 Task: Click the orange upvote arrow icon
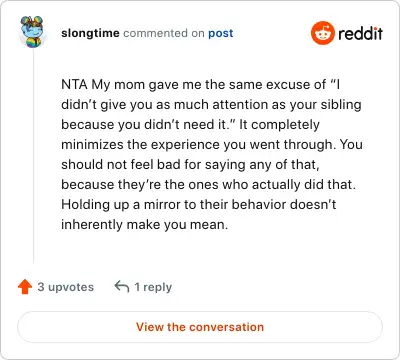[25, 287]
